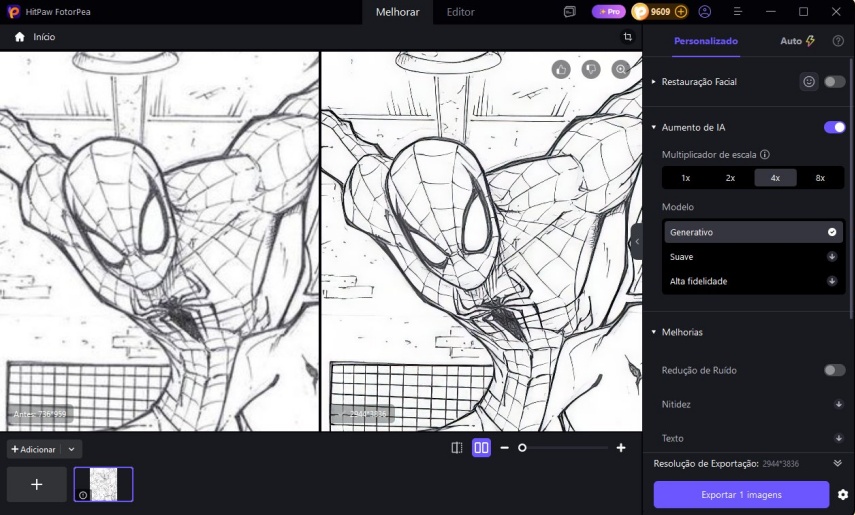Screen dimensions: 855x515
Task: Download the Nitidez enhancement
Action: [x=838, y=404]
